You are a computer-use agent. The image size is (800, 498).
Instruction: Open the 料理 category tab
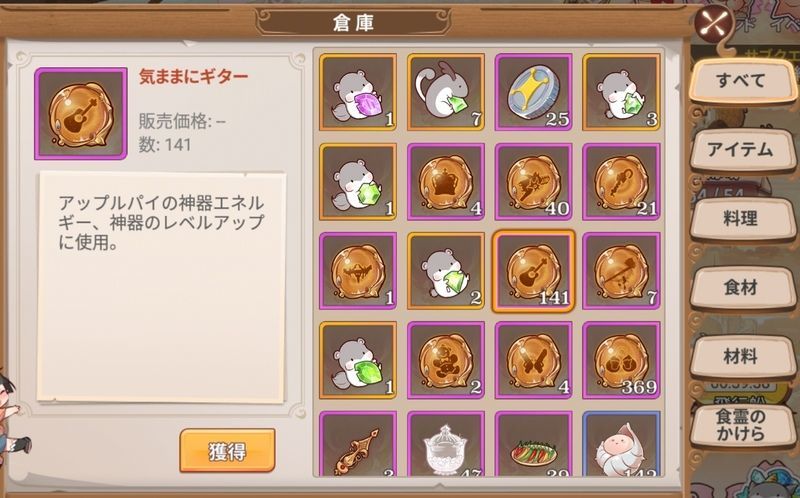tap(740, 219)
